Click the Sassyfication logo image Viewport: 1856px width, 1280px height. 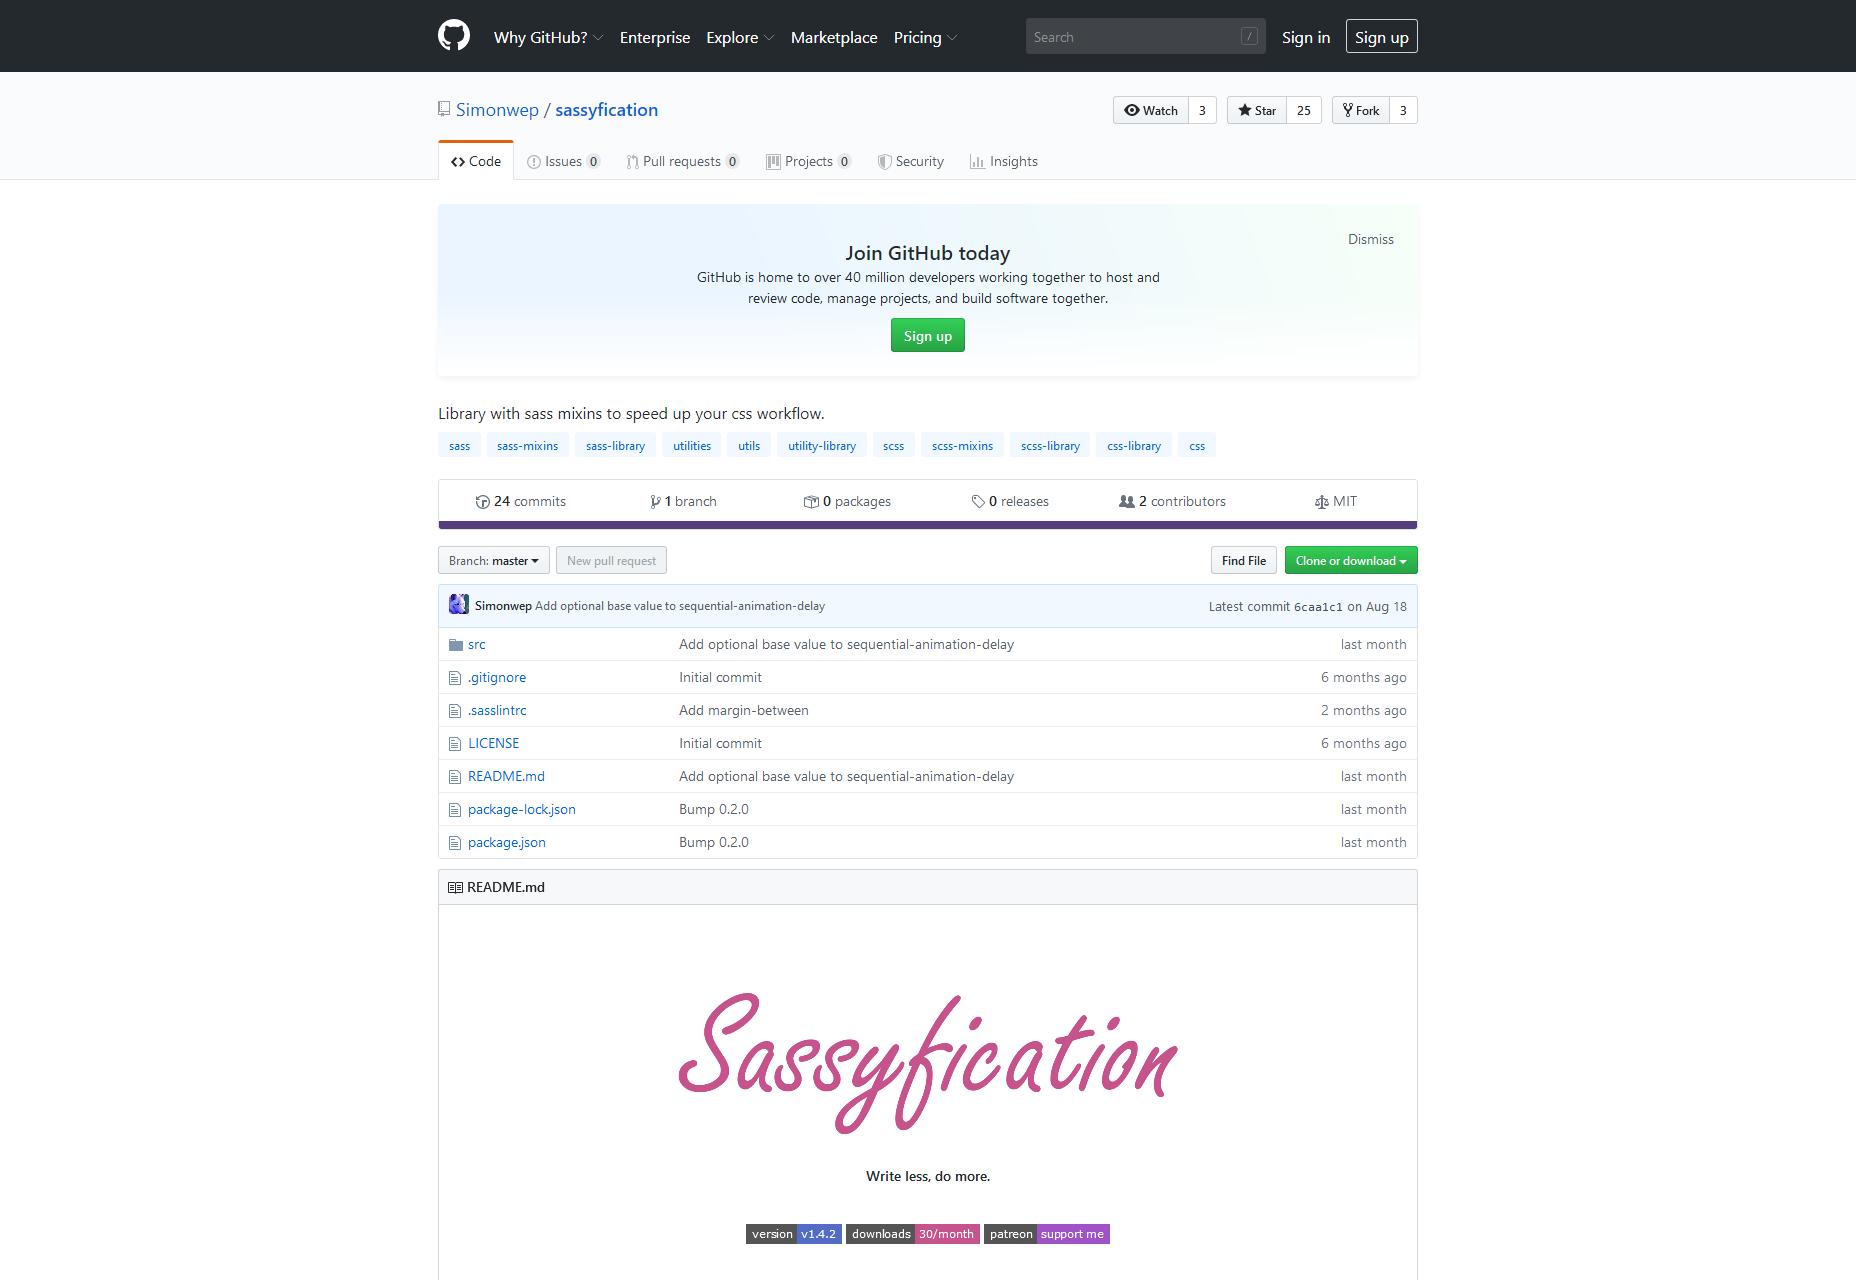tap(928, 1062)
